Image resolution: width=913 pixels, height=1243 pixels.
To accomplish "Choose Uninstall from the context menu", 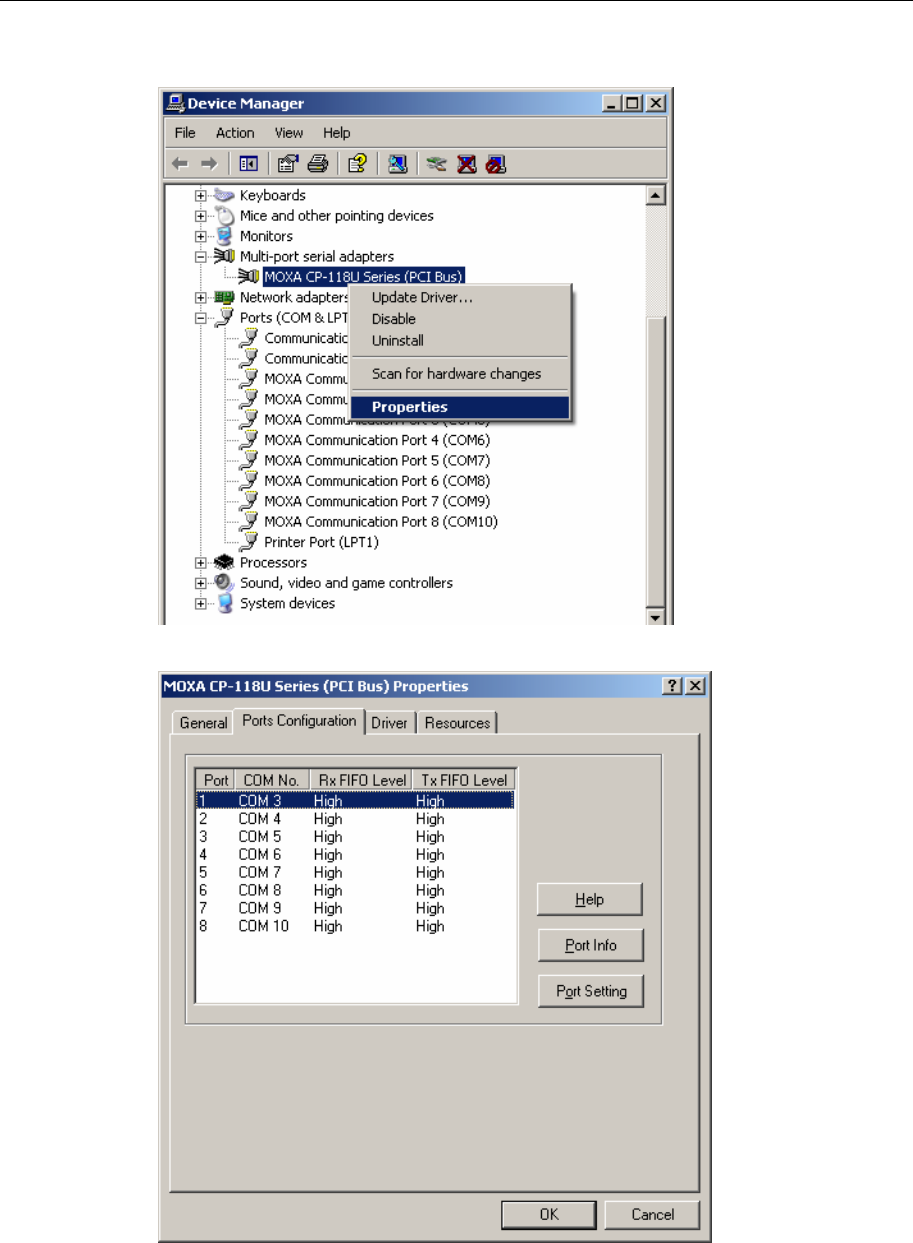I will tap(460, 341).
